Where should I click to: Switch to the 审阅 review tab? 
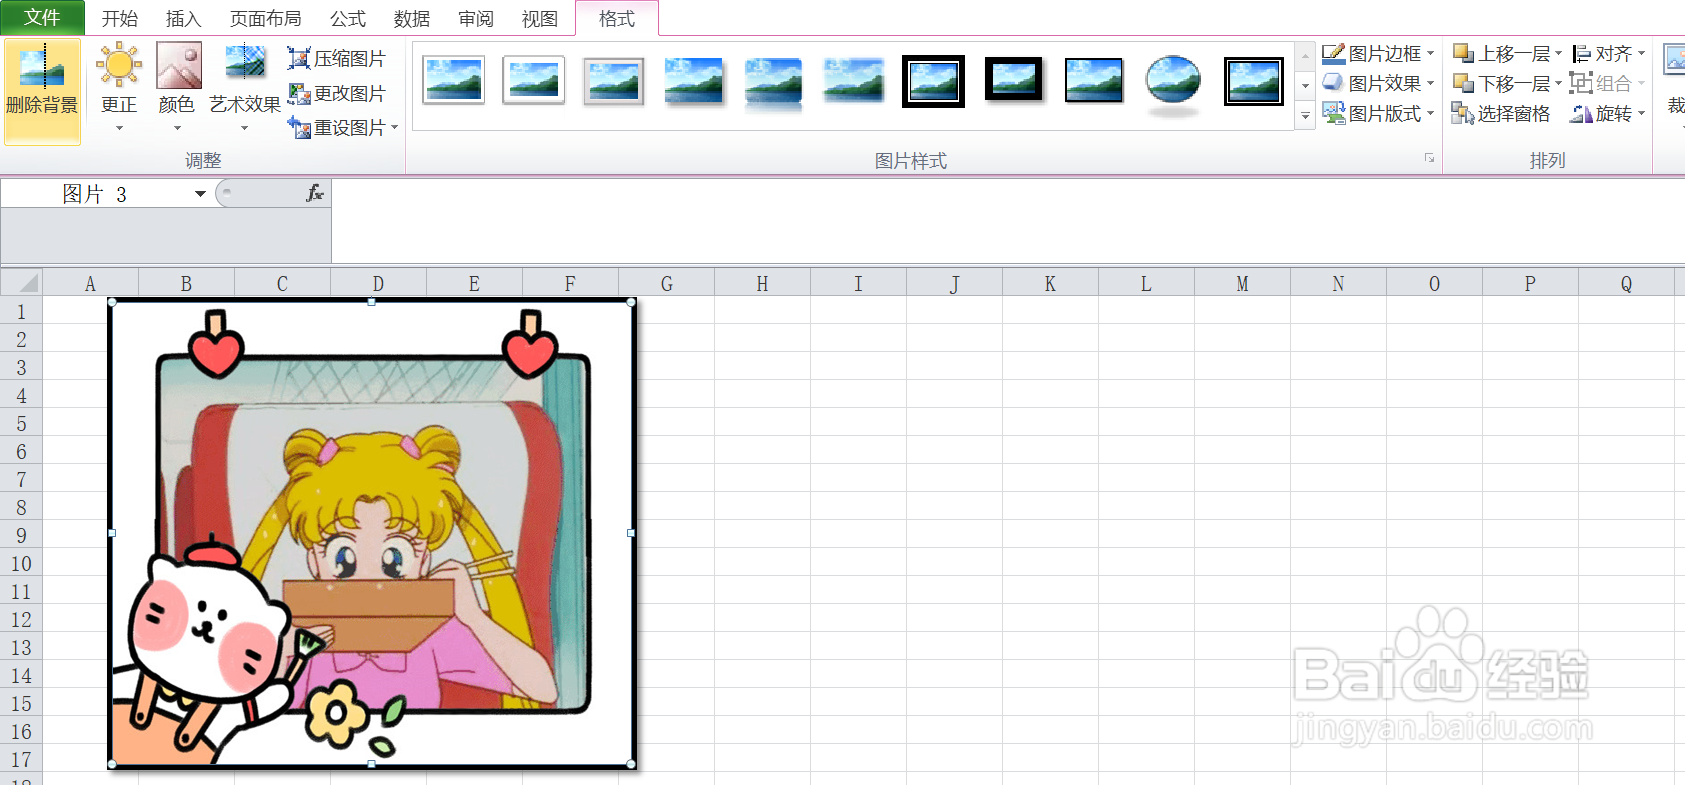(476, 19)
